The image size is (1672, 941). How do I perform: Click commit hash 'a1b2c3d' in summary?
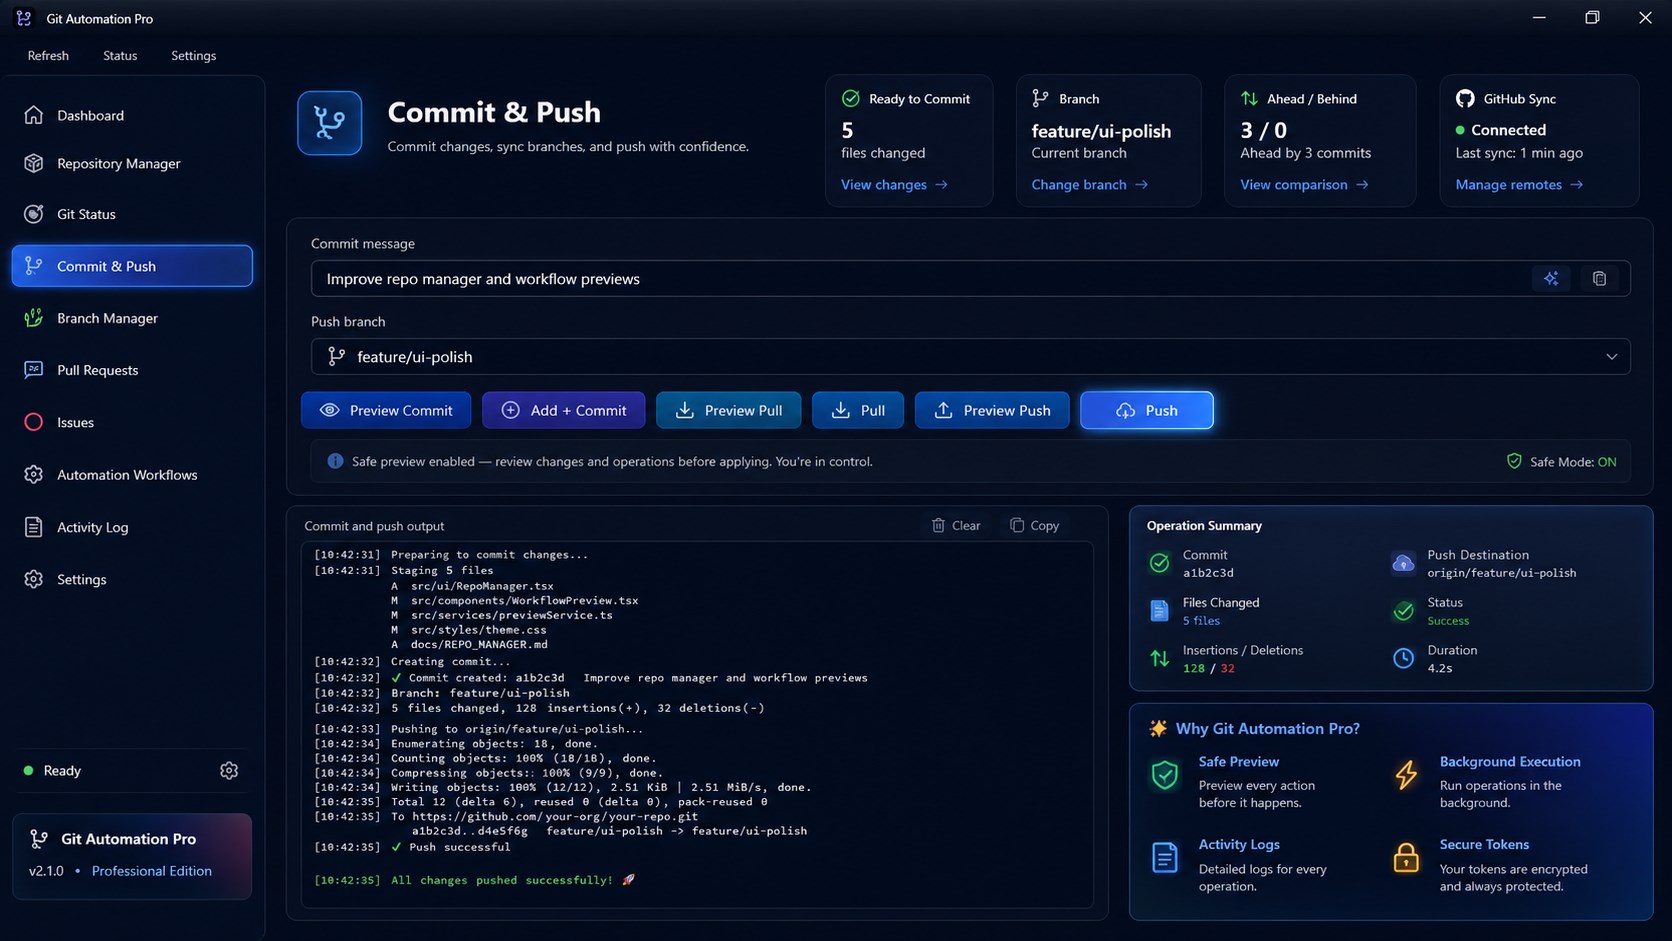[x=1208, y=573]
